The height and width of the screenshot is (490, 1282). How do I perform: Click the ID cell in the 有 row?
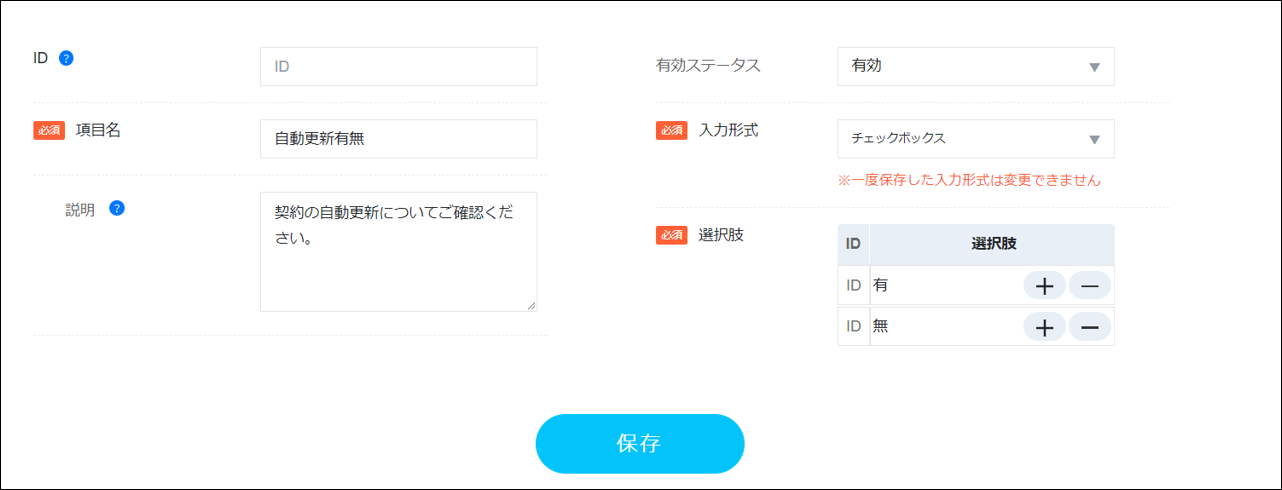click(854, 286)
